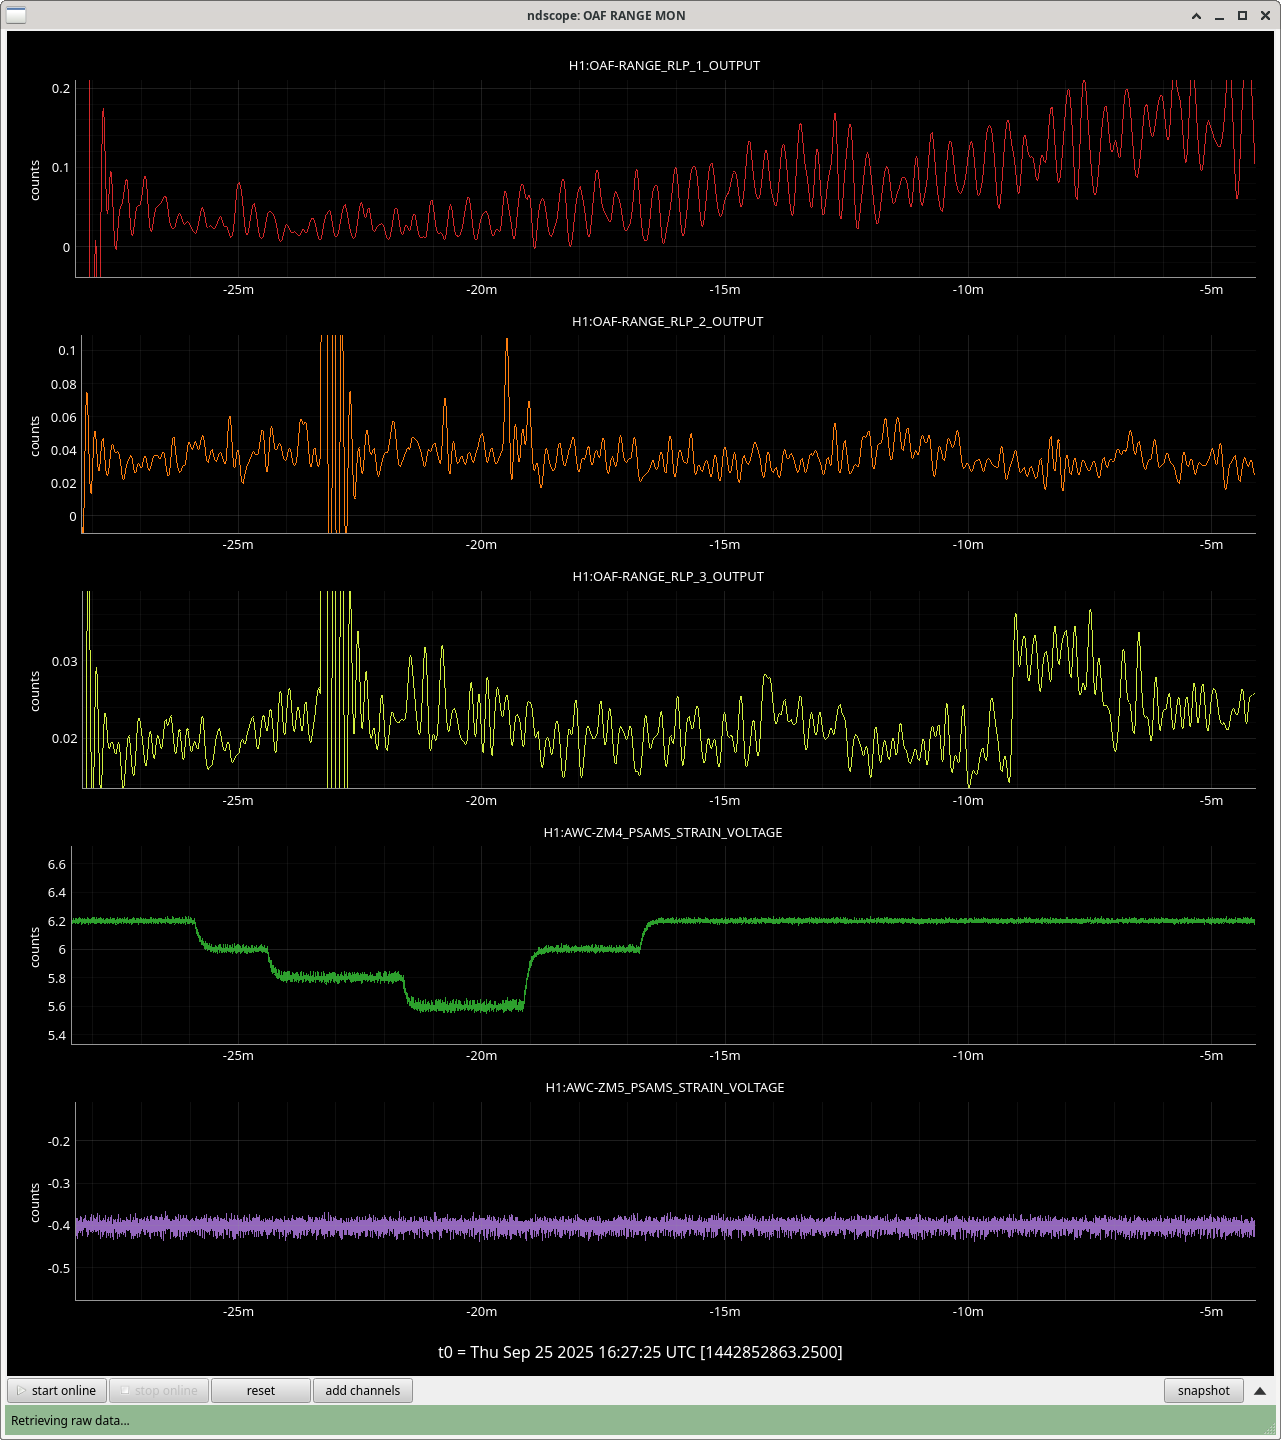The height and width of the screenshot is (1440, 1281).
Task: Open the add channels dialog
Action: [362, 1391]
